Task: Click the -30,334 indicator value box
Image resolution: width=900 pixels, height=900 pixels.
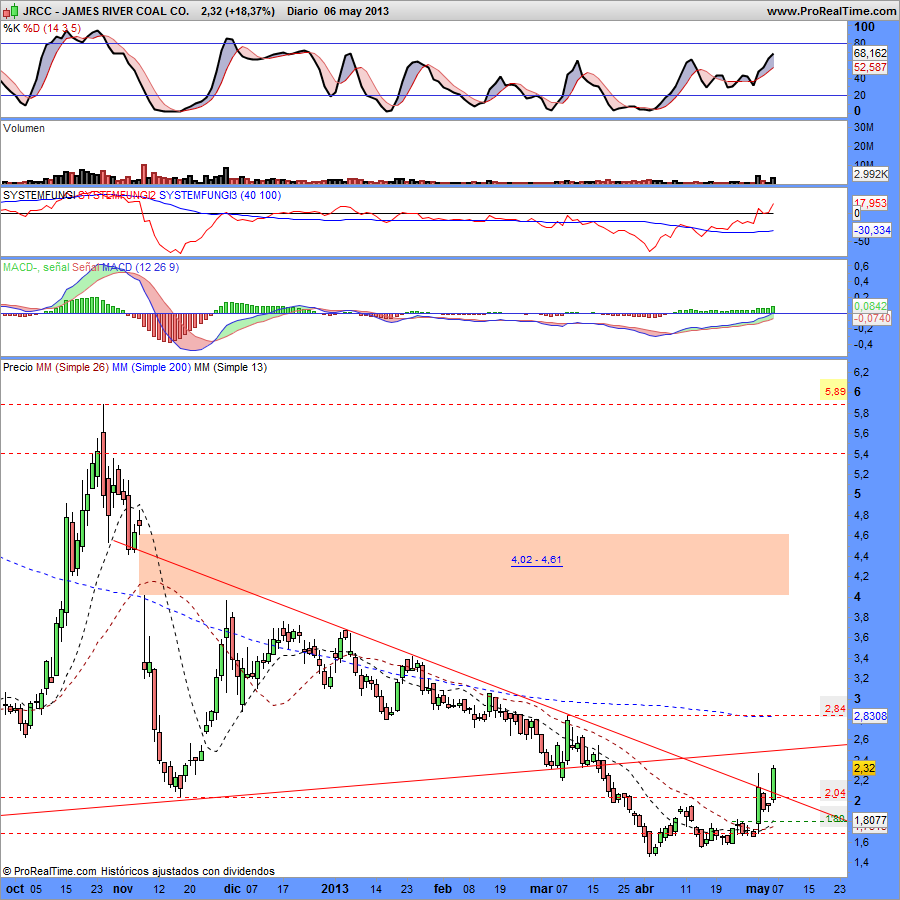Action: click(871, 230)
